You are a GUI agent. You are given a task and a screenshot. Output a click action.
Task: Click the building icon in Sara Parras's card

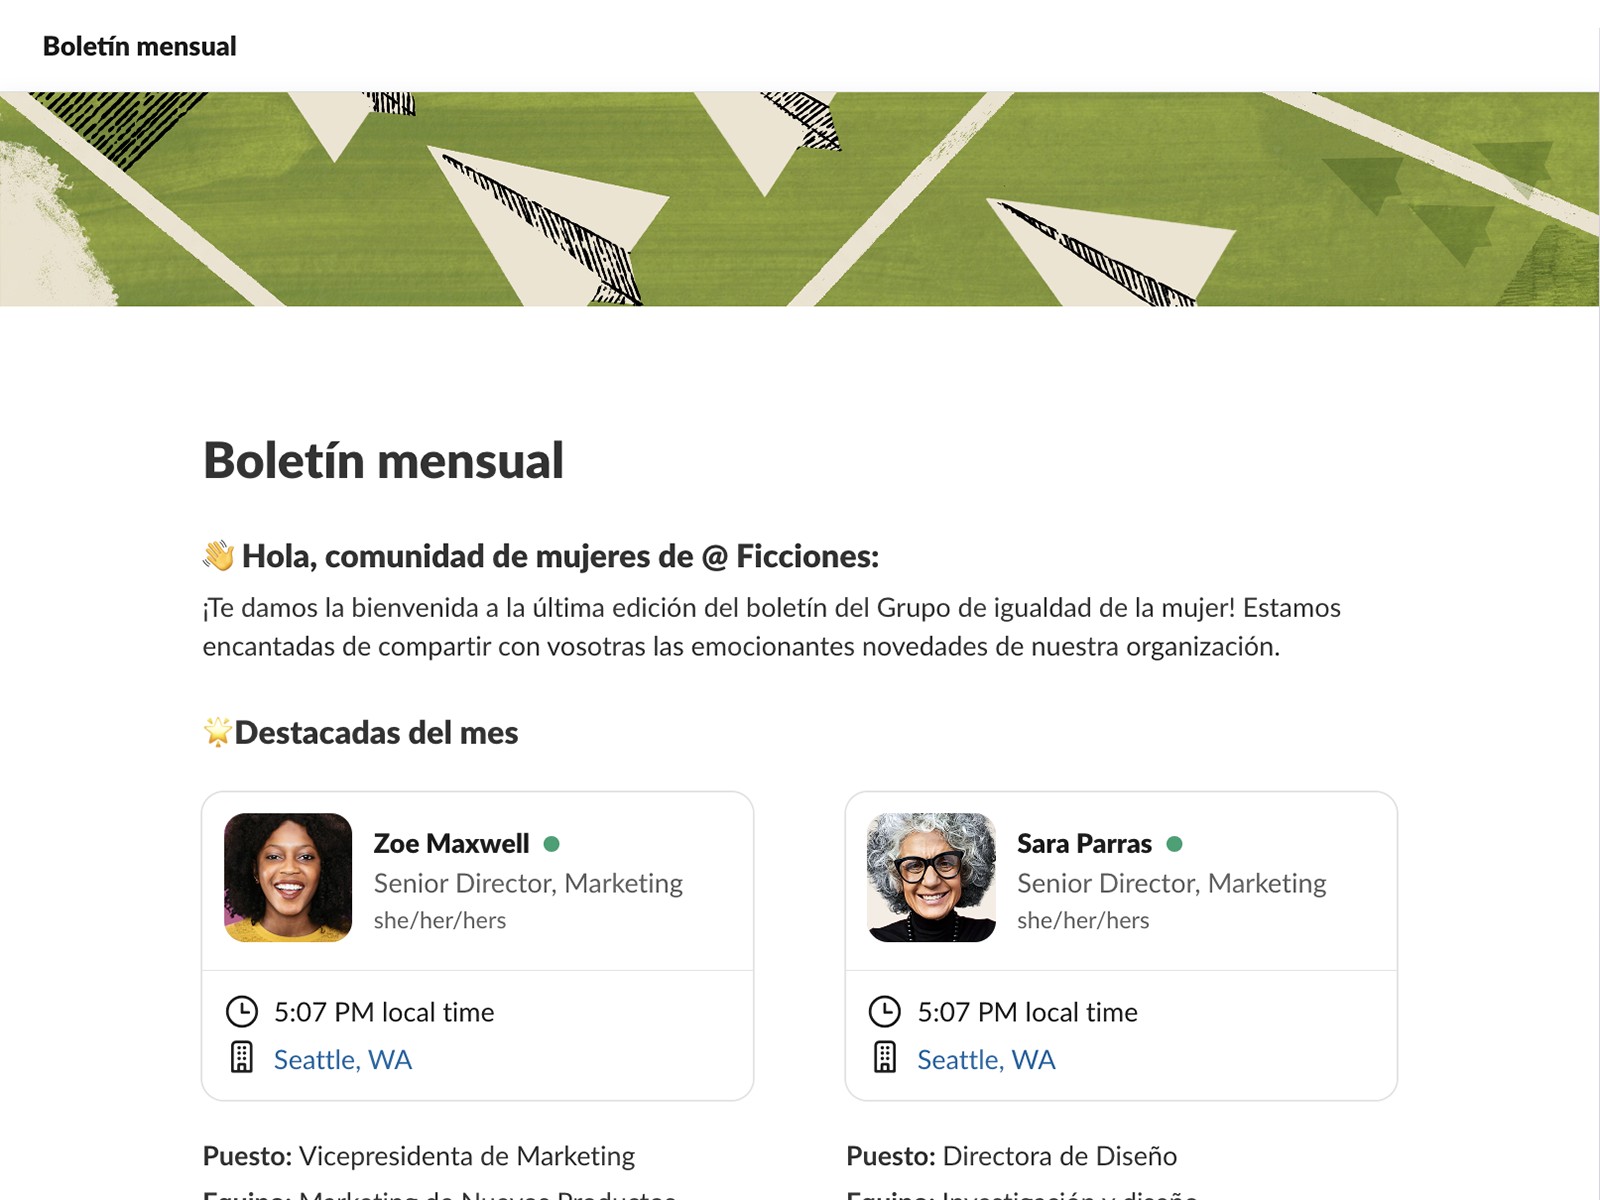pyautogui.click(x=885, y=1058)
